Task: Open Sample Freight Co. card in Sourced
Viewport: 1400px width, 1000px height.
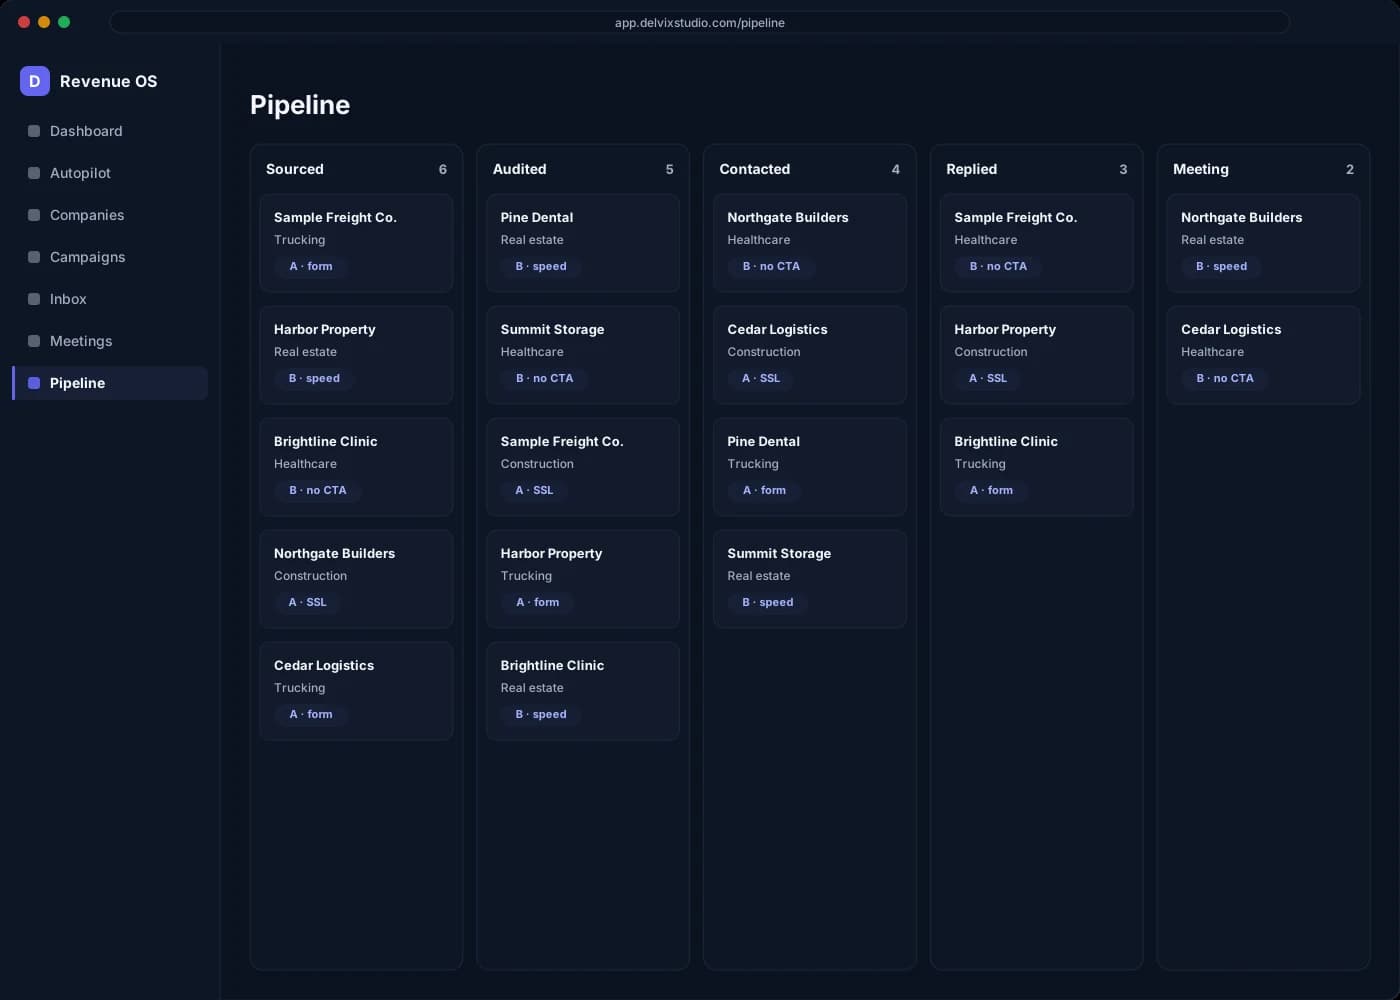Action: tap(356, 243)
